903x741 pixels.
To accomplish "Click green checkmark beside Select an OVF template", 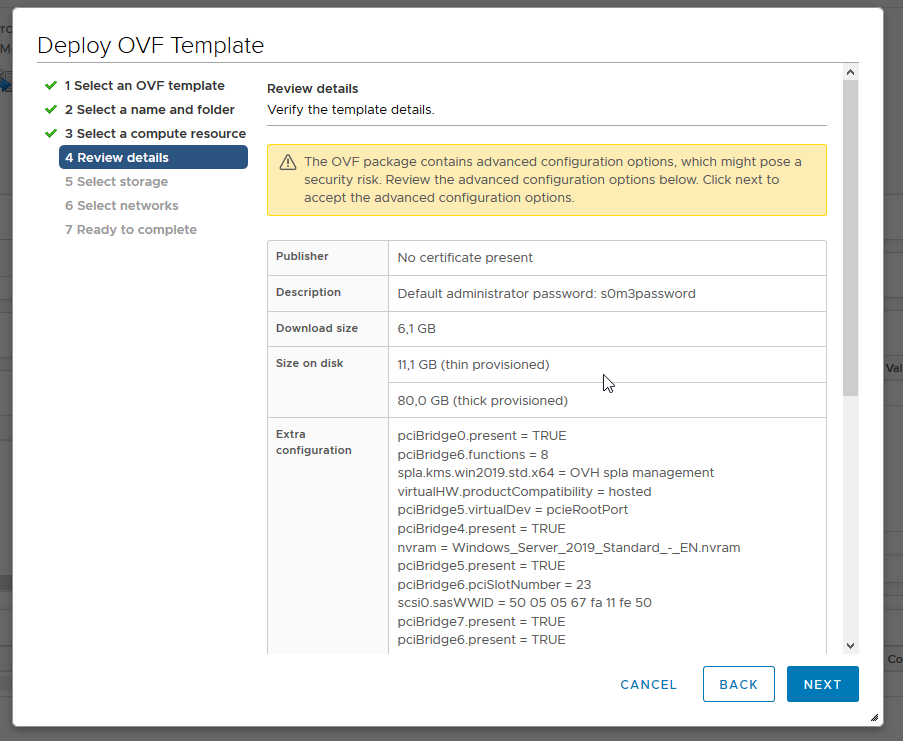I will 51,85.
